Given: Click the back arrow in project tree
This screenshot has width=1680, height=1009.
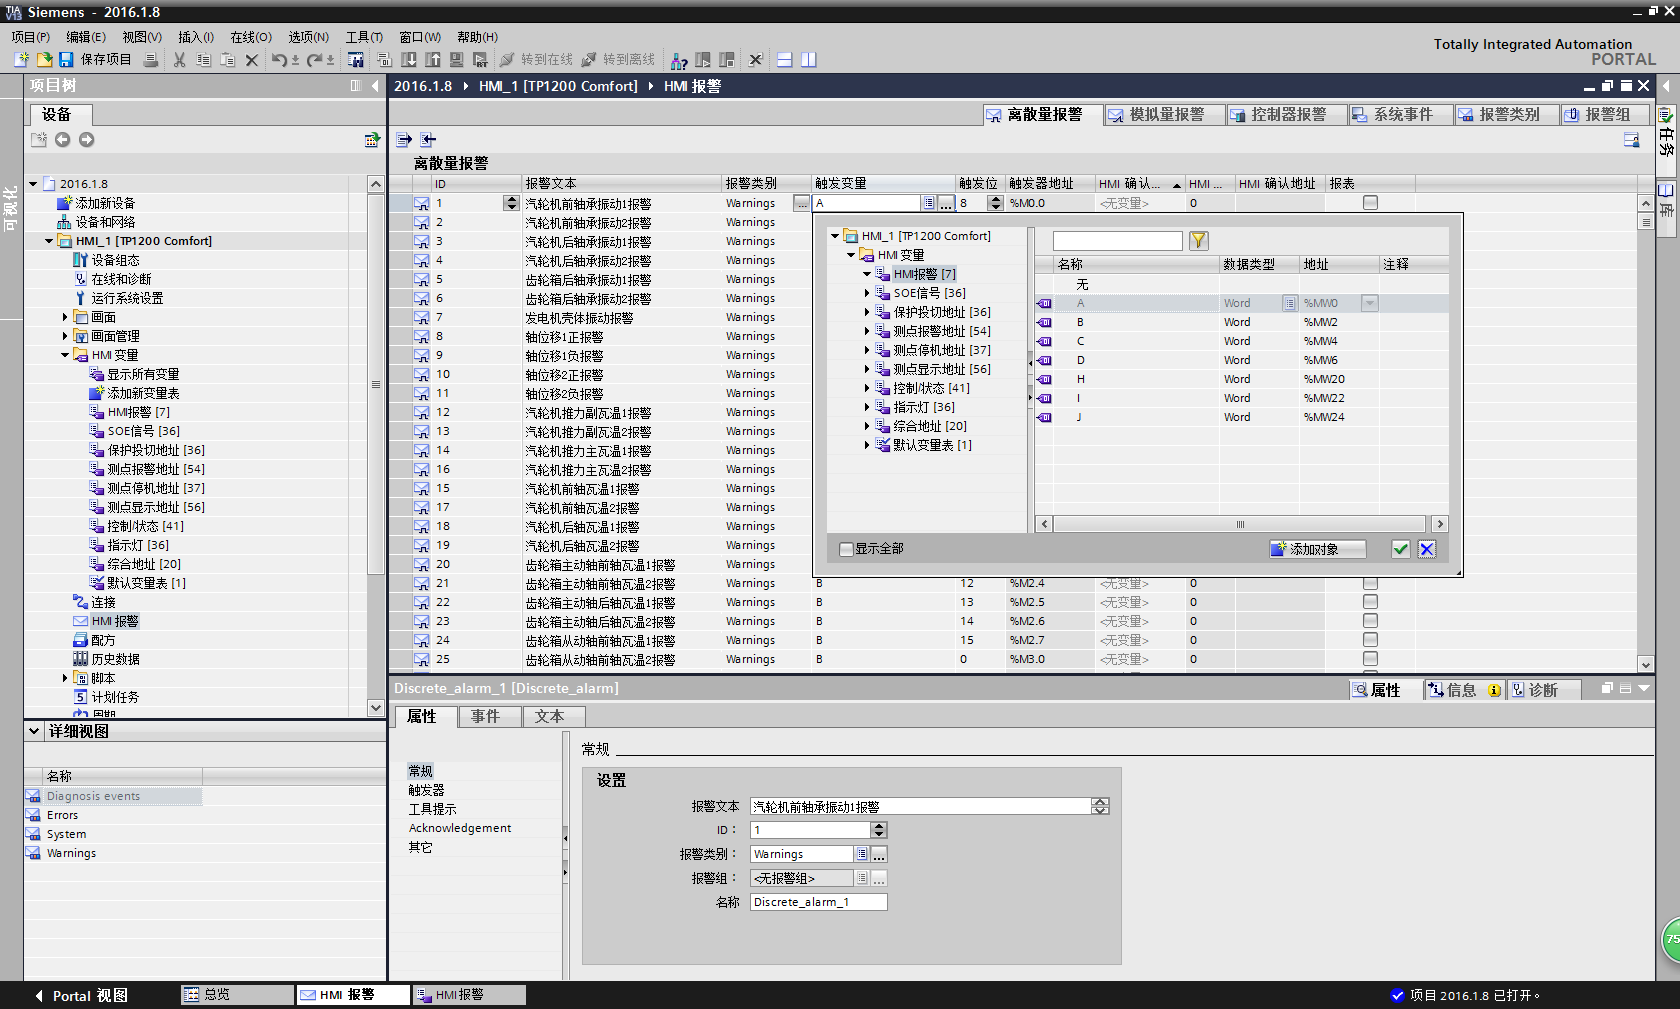Looking at the screenshot, I should click(x=63, y=140).
